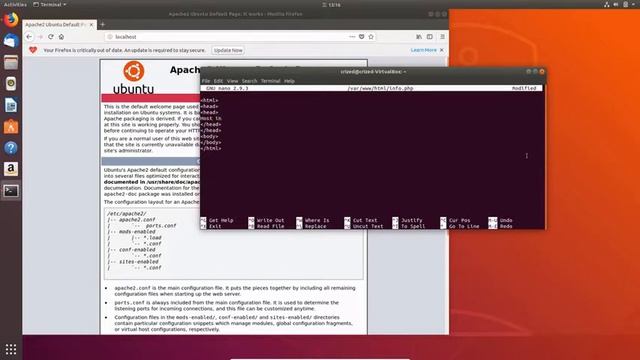Open Firefox page actions (three dots) menu
The width and height of the screenshot is (640, 360).
(x=352, y=37)
